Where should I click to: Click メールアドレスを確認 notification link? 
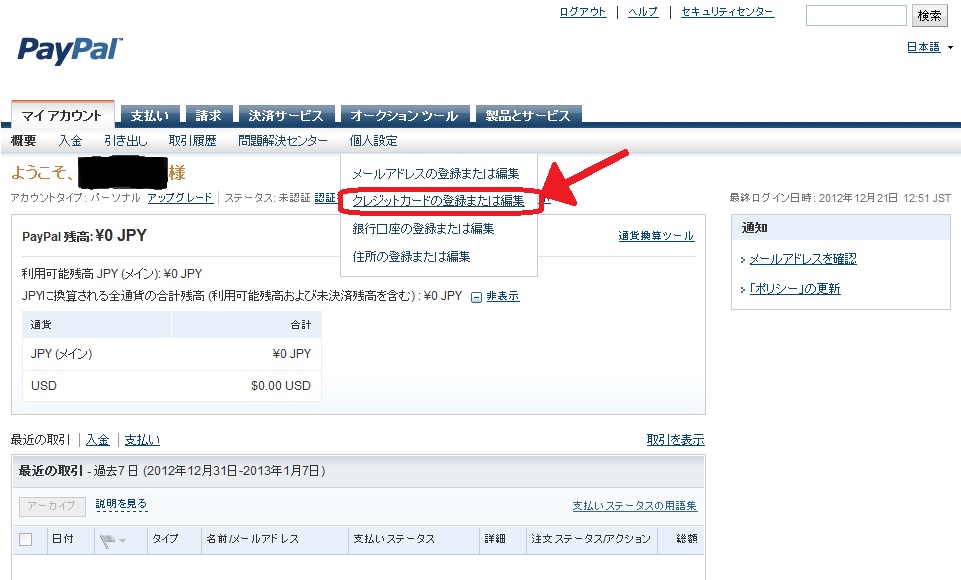tap(803, 259)
